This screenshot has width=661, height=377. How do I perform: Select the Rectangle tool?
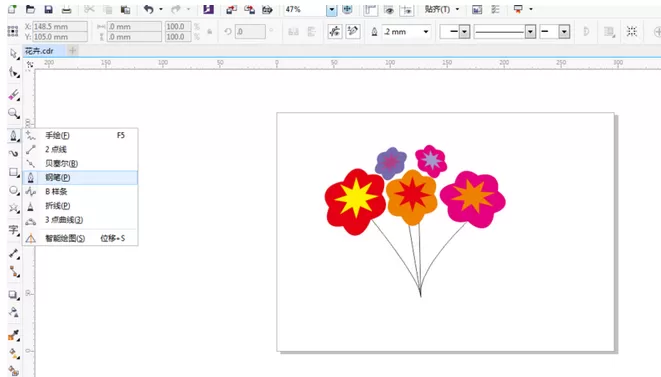tap(13, 172)
